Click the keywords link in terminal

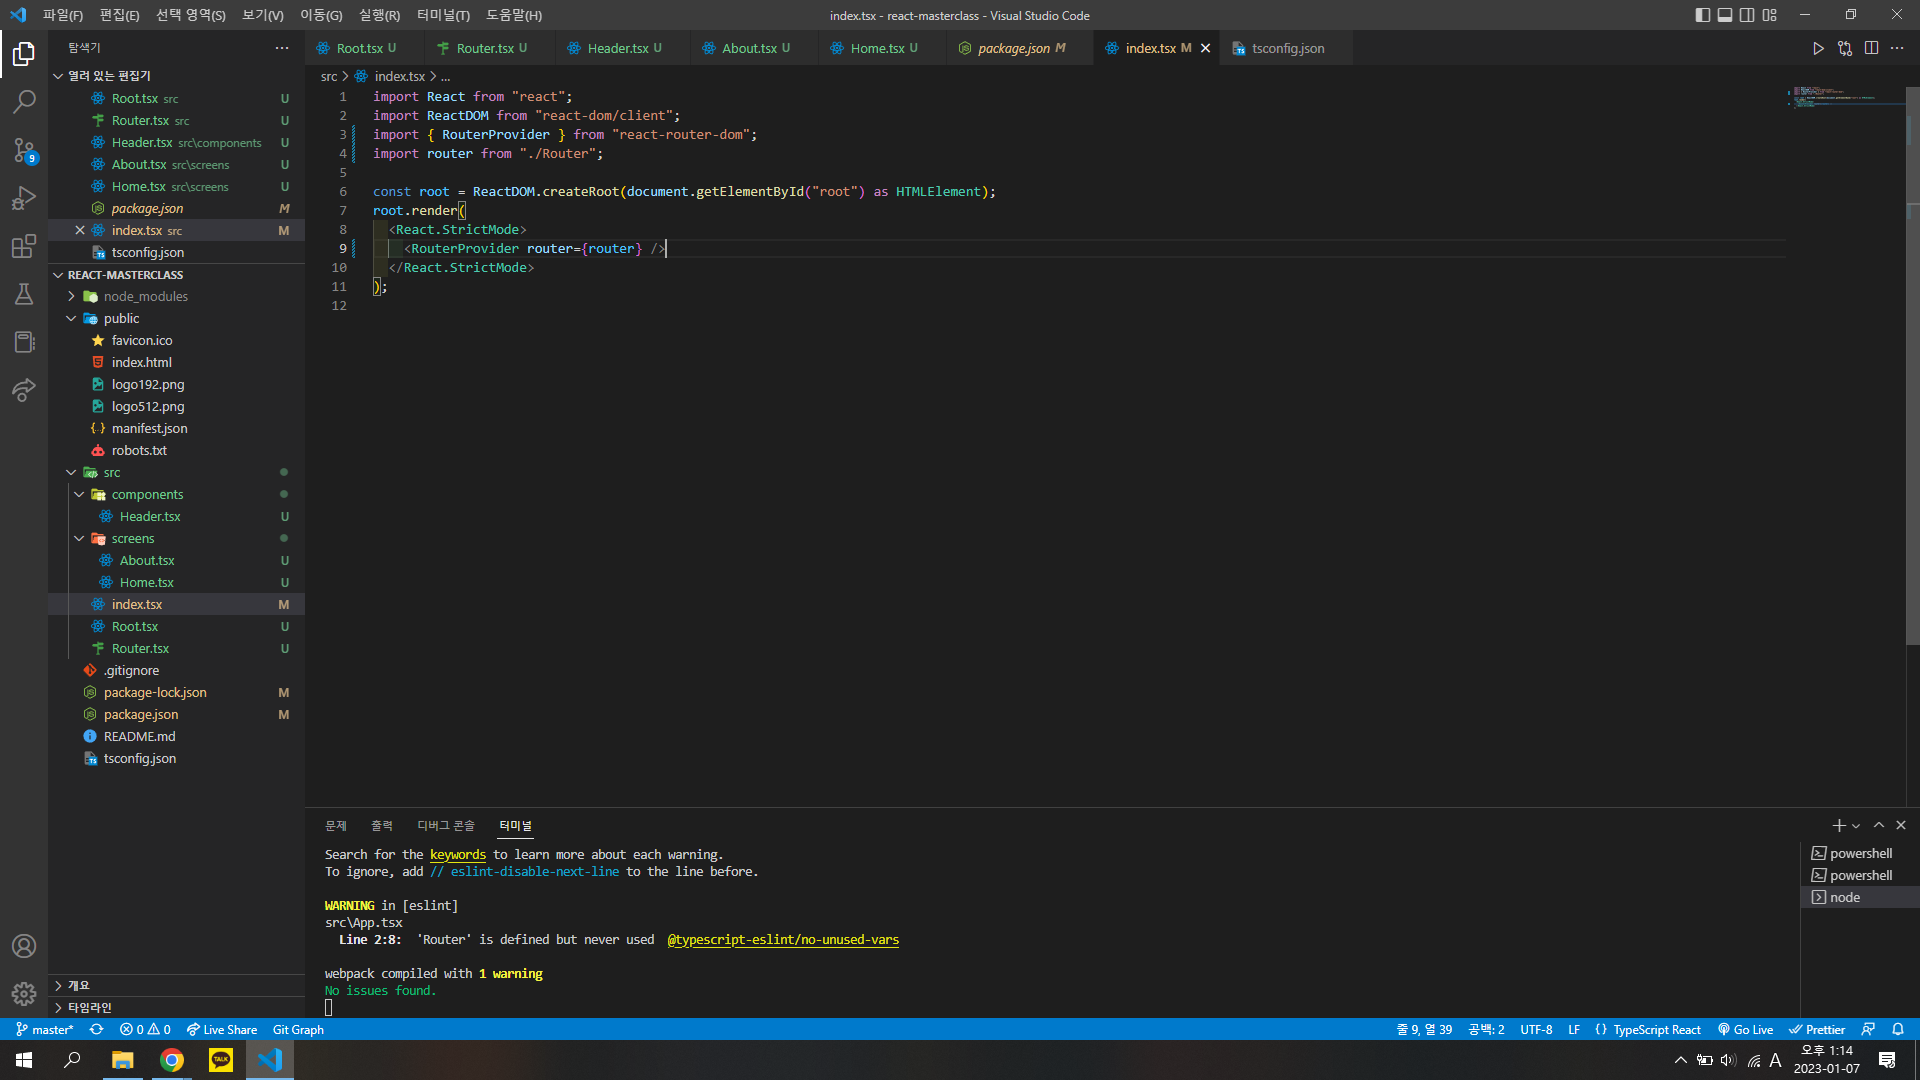(x=457, y=854)
